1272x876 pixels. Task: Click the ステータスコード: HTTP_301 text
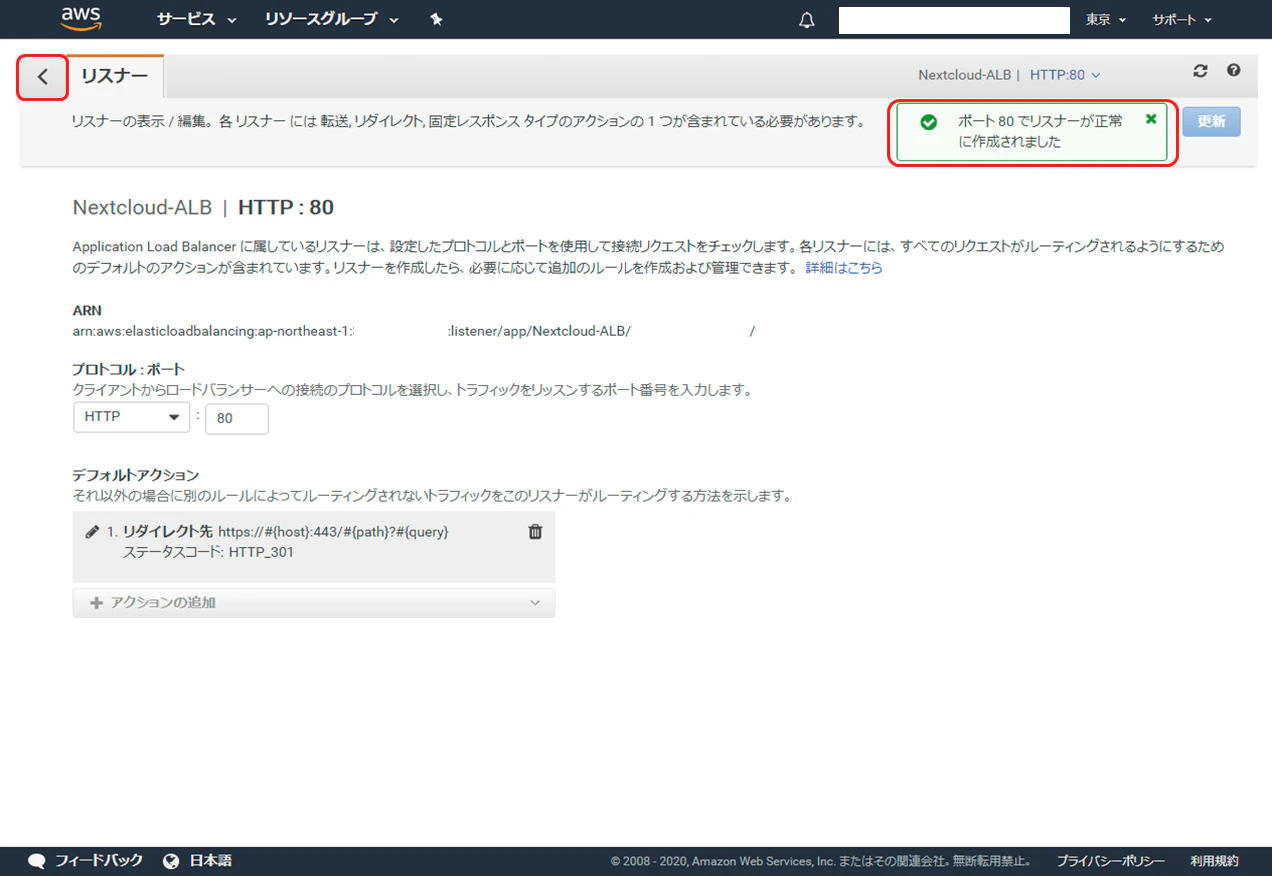point(208,552)
